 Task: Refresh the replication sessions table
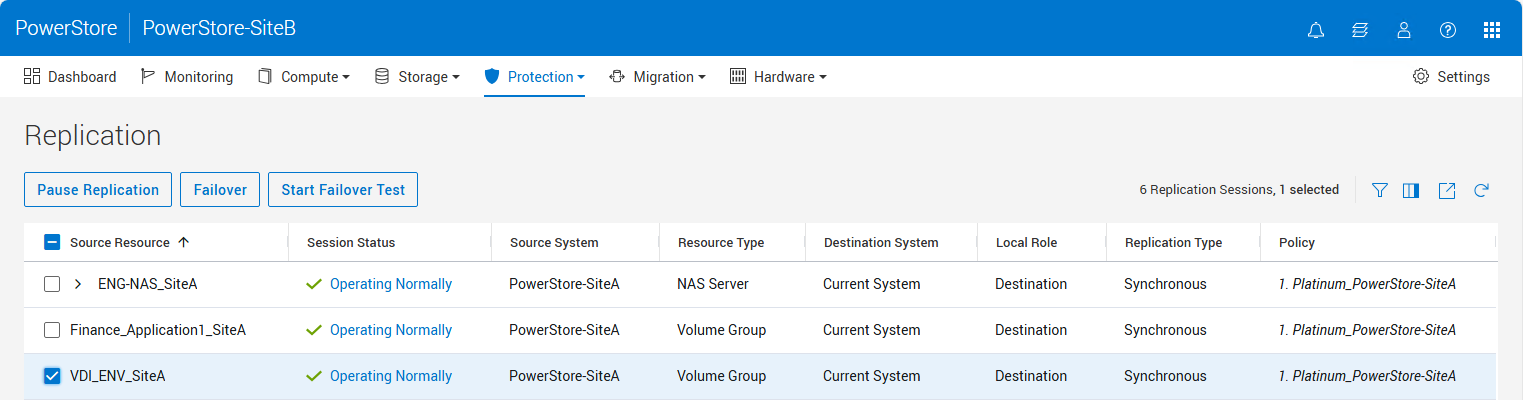coord(1482,190)
